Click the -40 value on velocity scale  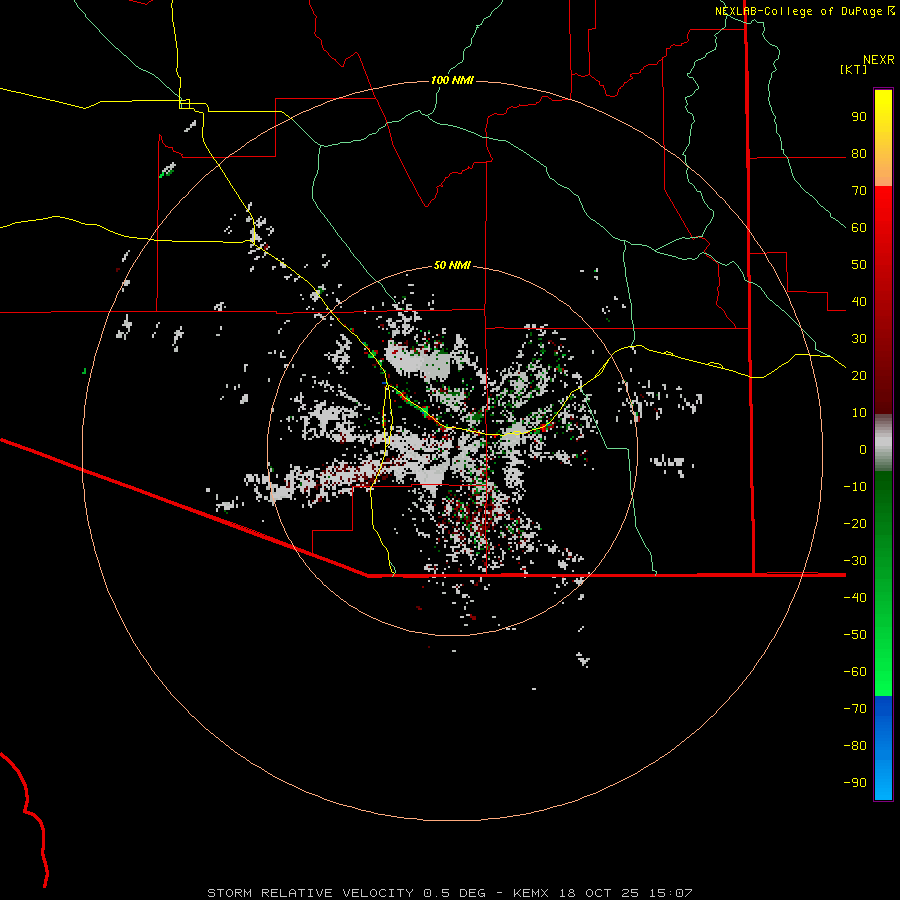(855, 598)
